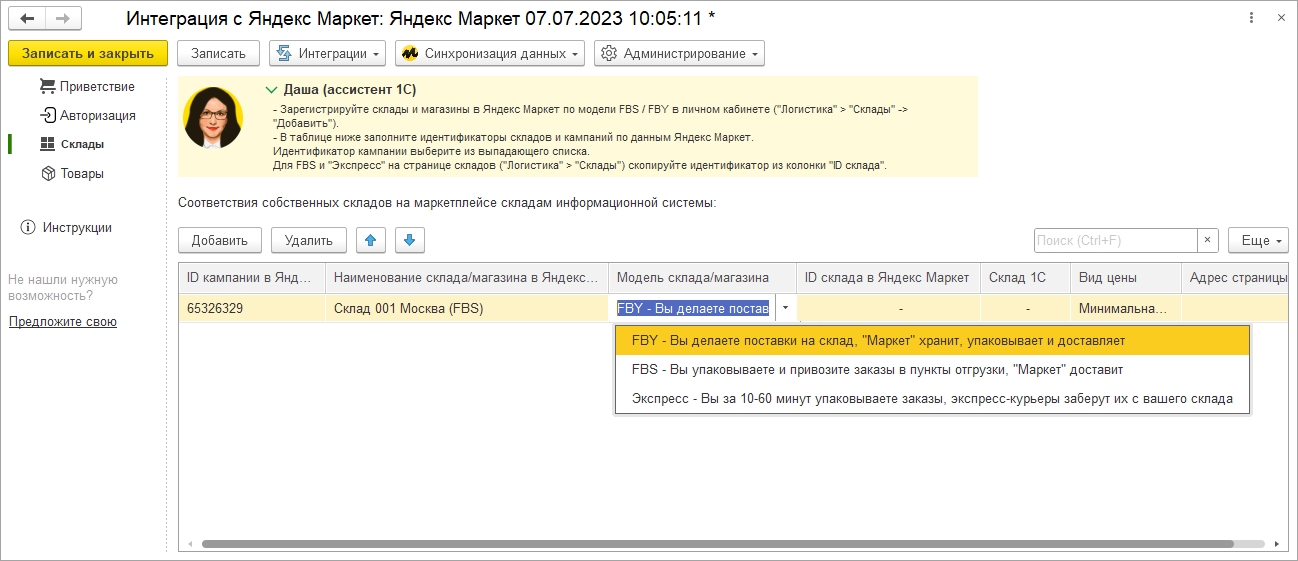Collapse the Даша assistant hint panel
This screenshot has width=1298, height=561.
point(271,90)
